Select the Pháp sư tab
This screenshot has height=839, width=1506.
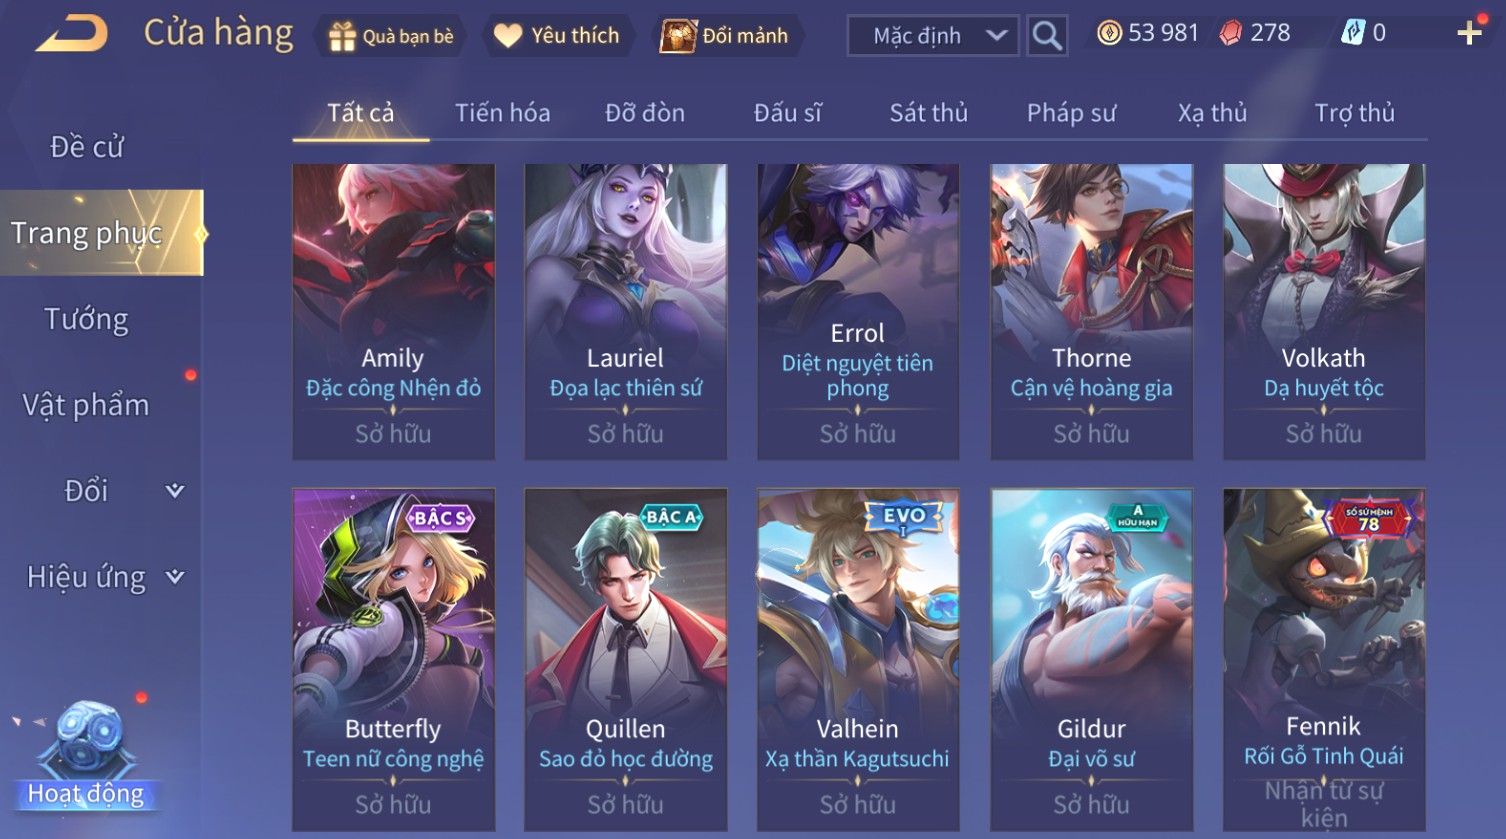(1071, 113)
